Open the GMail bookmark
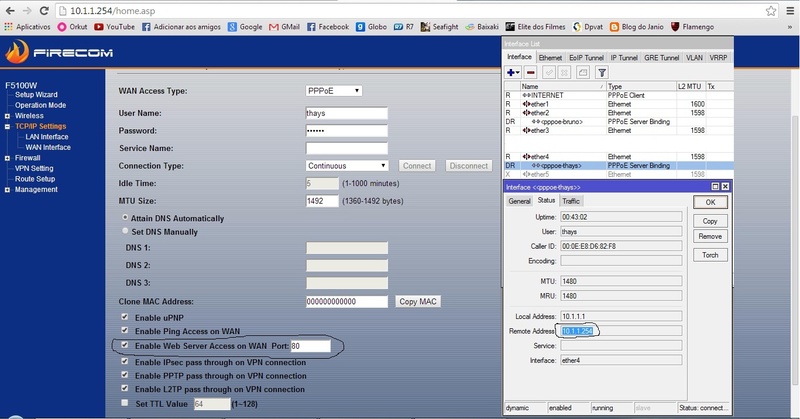This screenshot has height=419, width=800. coord(284,27)
